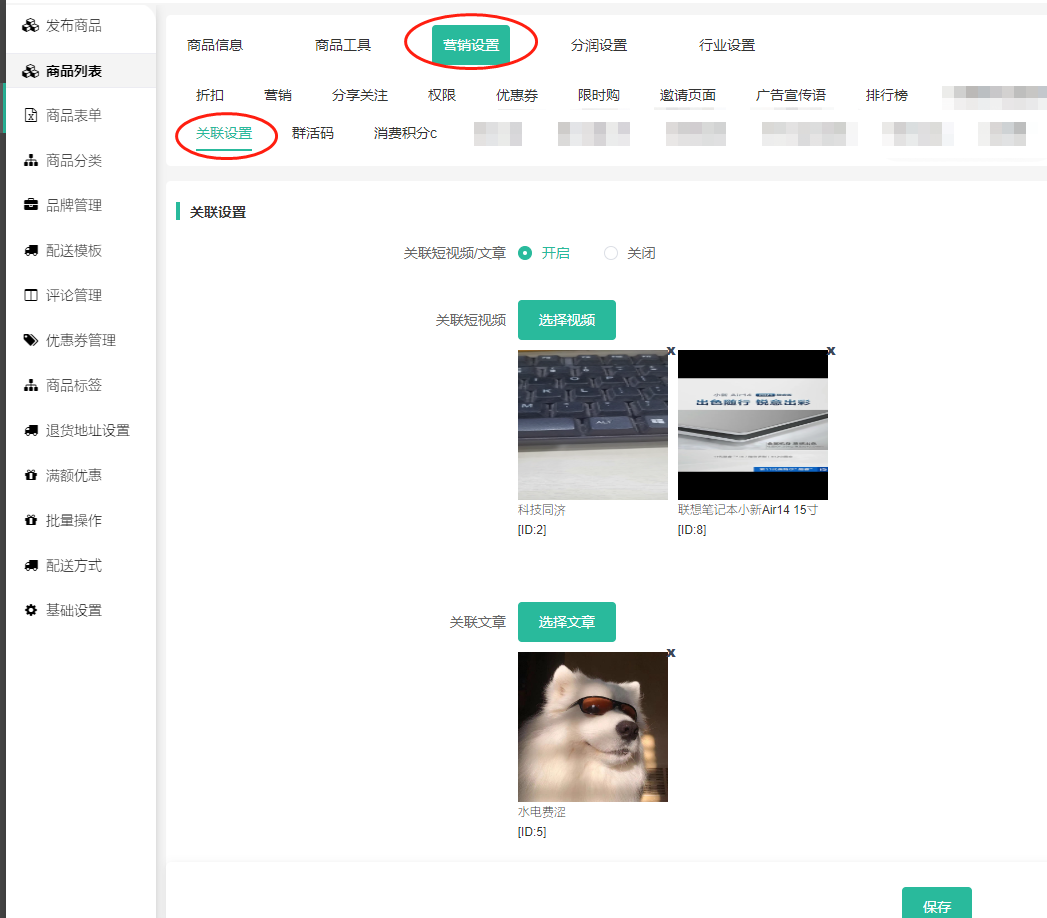The width and height of the screenshot is (1047, 918).
Task: Click the 退货地址设置 truck icon
Action: pyautogui.click(x=31, y=430)
